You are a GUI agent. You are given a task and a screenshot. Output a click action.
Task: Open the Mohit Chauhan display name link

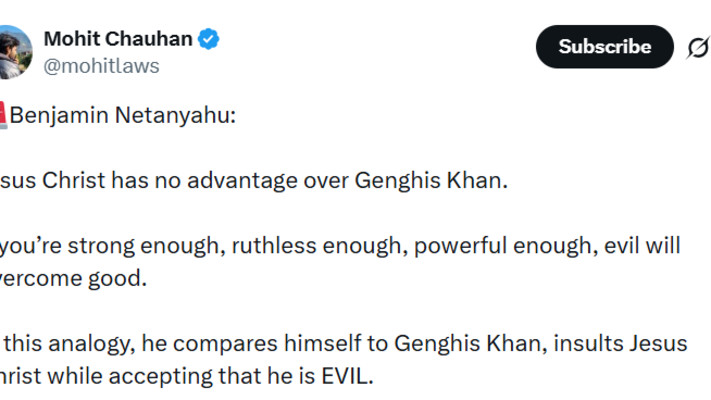click(x=119, y=41)
